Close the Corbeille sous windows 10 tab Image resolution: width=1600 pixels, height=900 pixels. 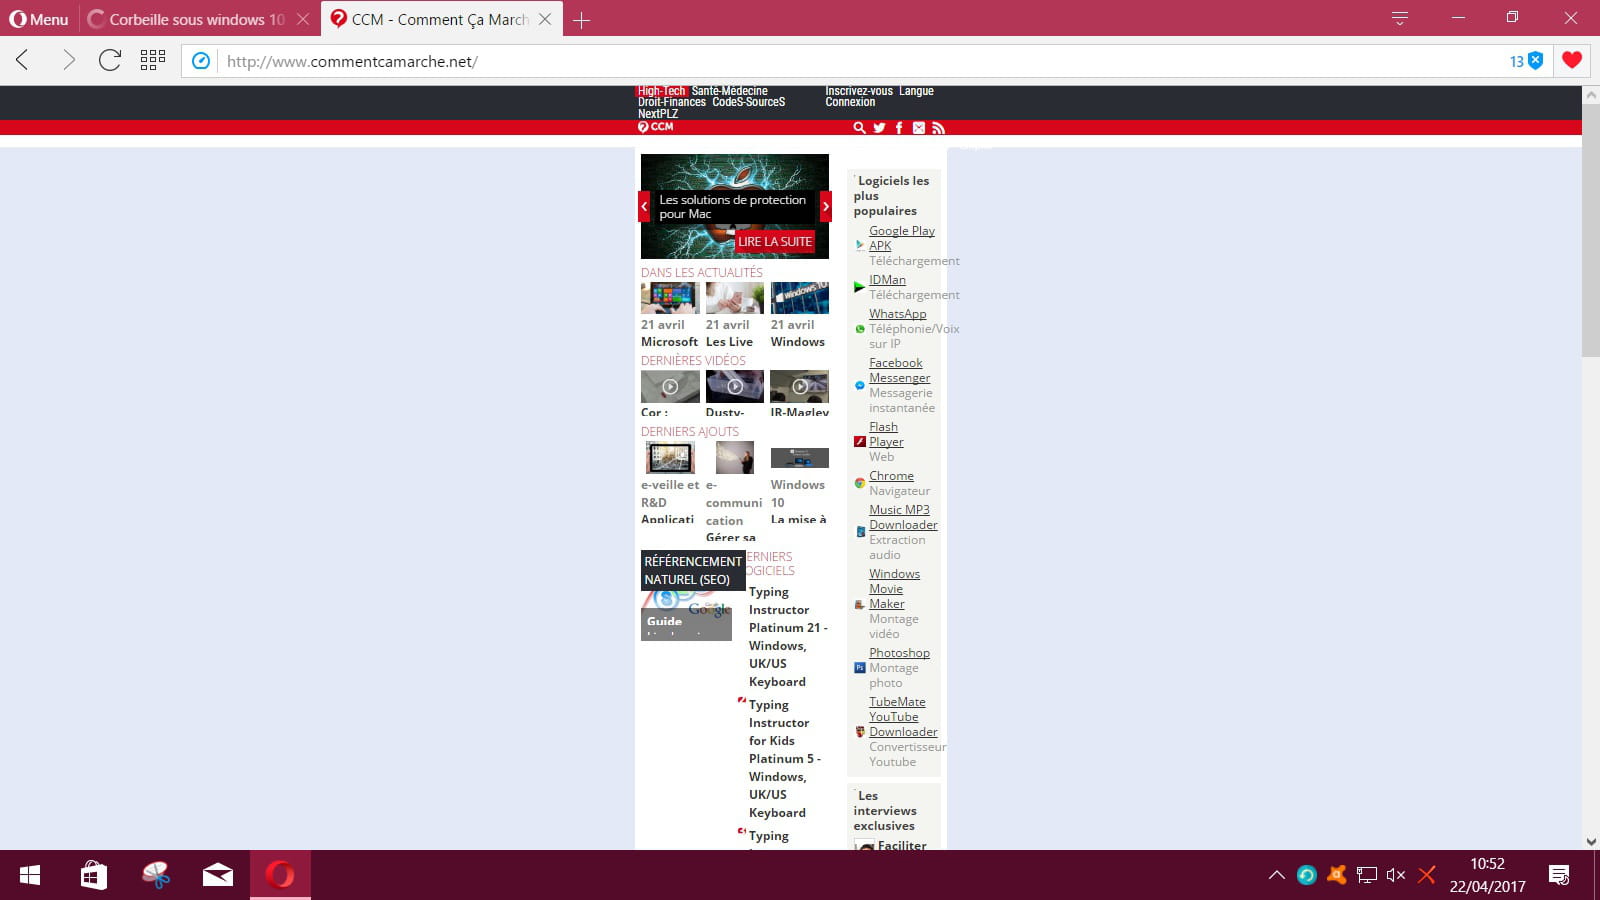(x=303, y=19)
